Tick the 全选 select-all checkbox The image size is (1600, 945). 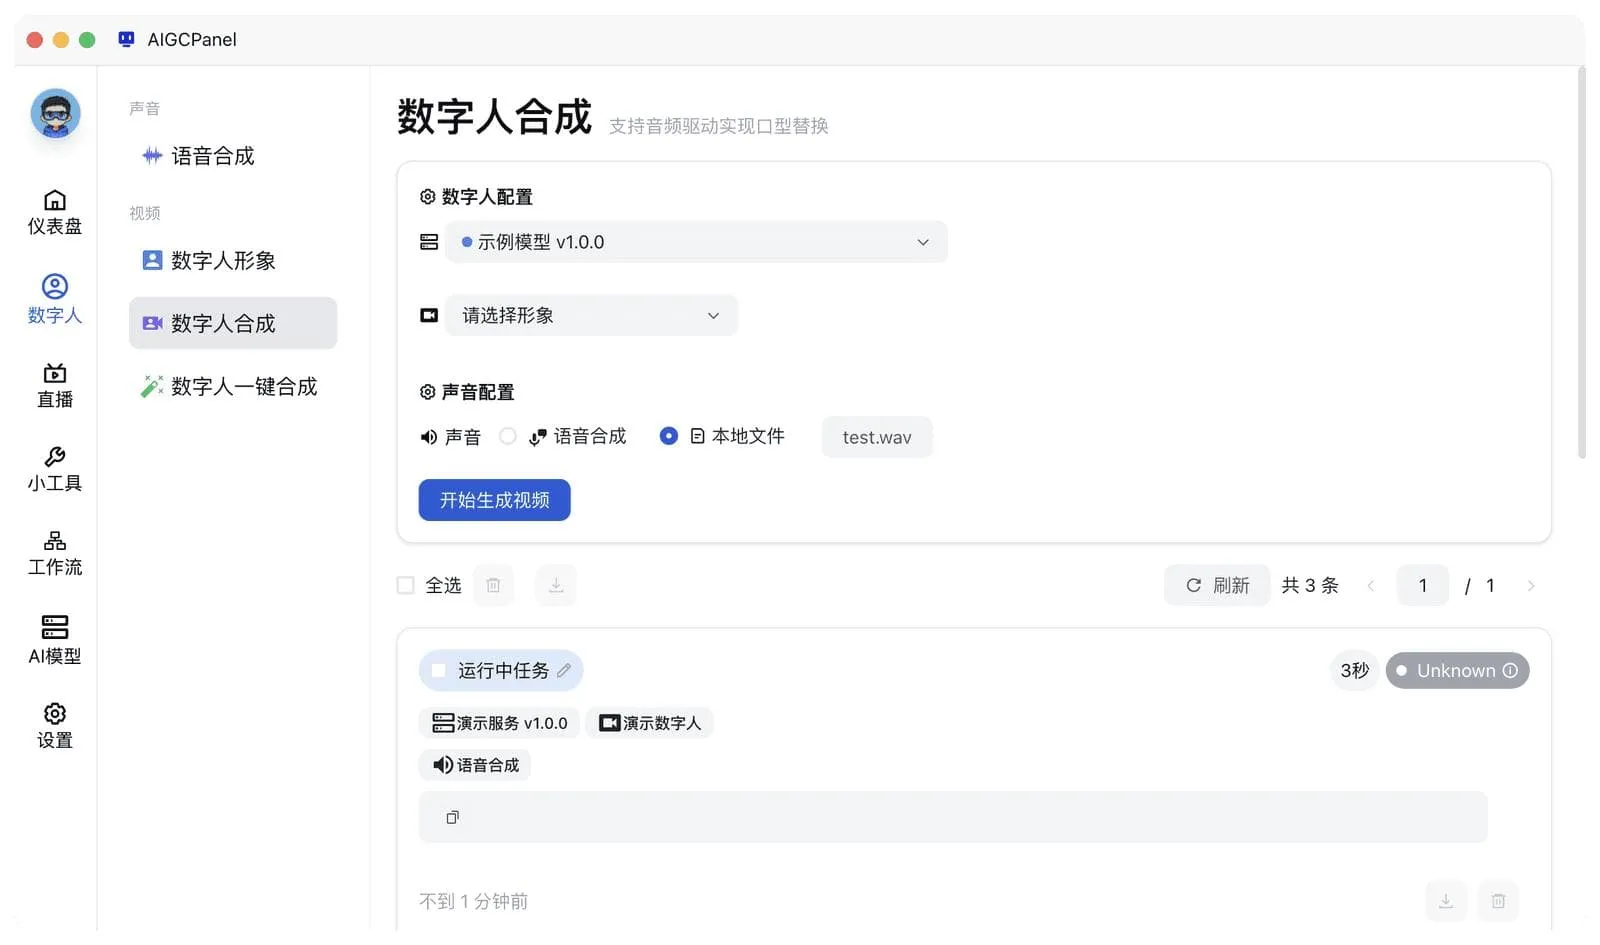(x=405, y=585)
